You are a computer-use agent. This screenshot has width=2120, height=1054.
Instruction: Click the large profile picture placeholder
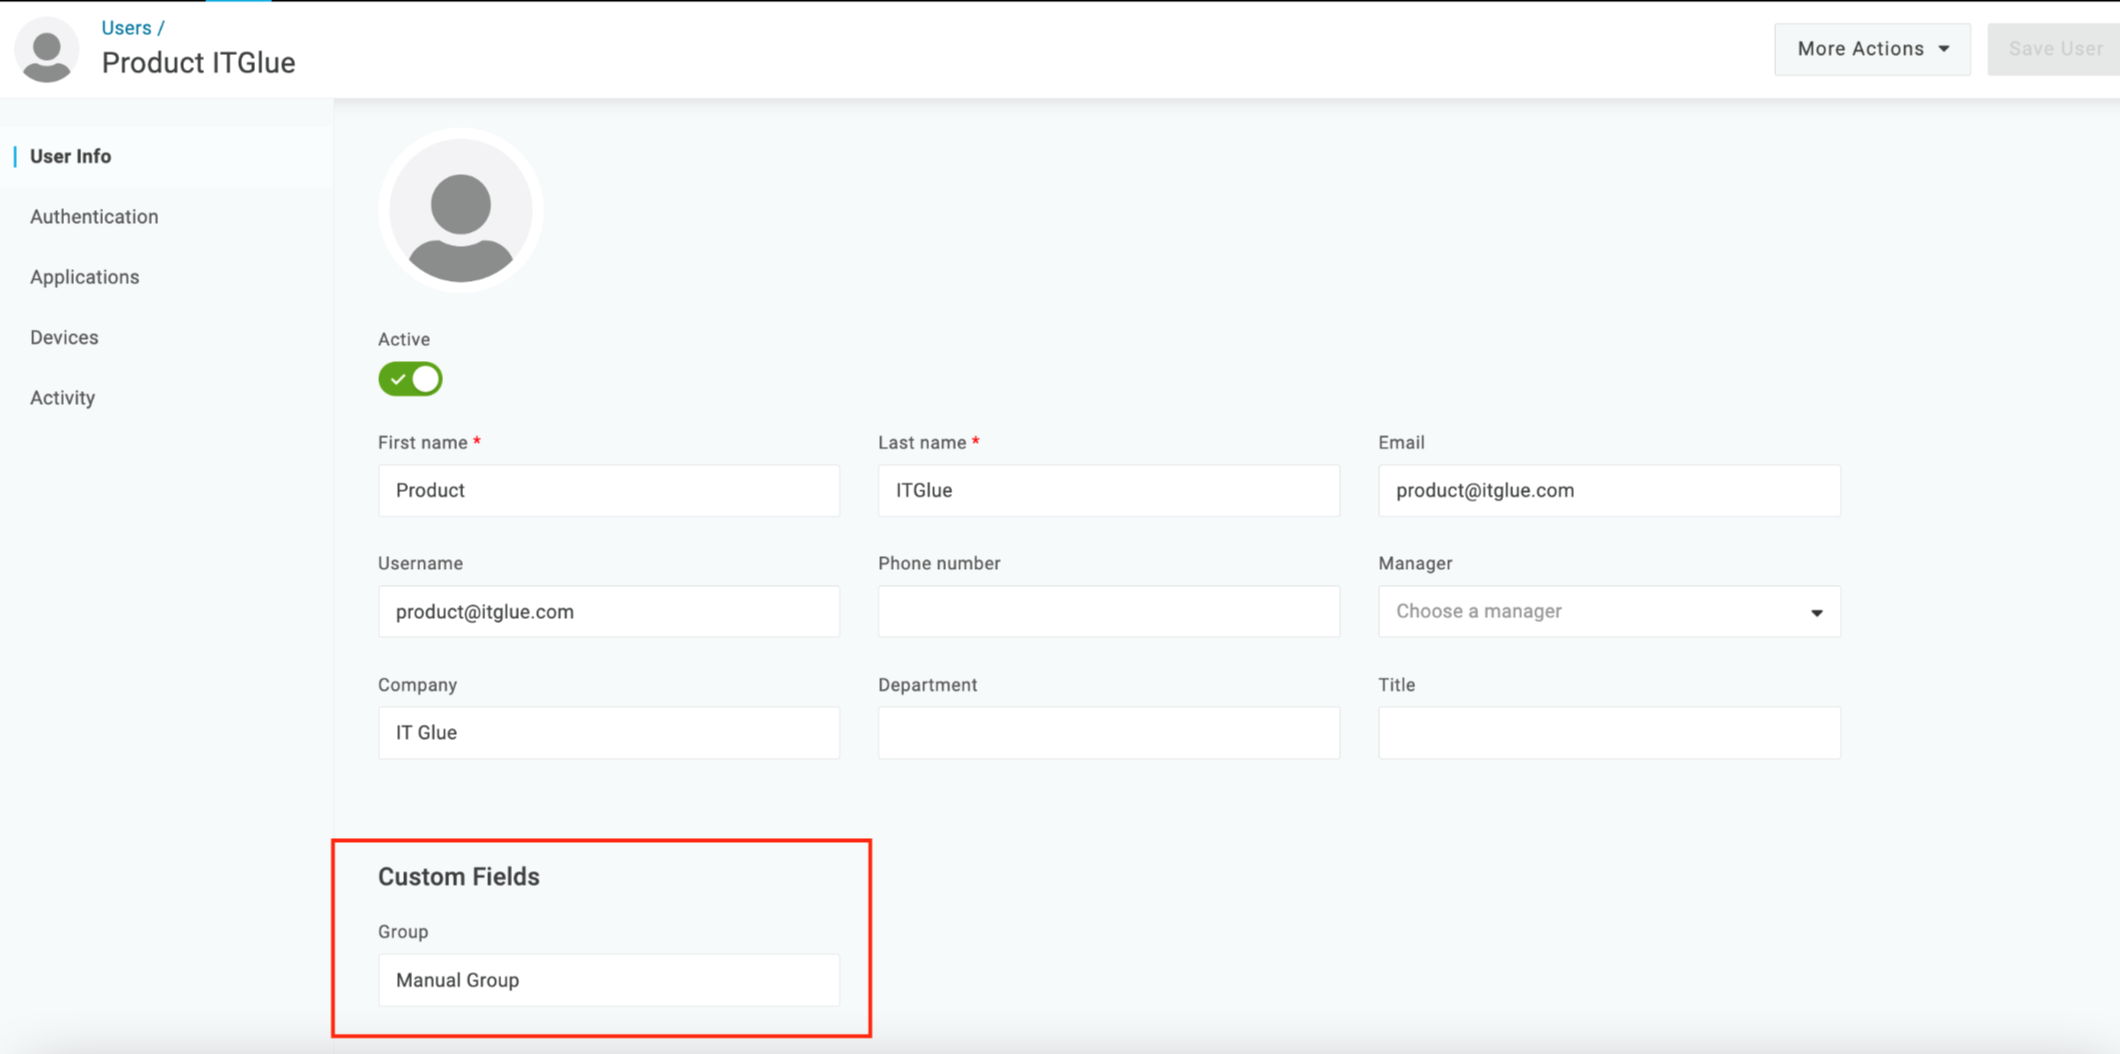point(460,211)
